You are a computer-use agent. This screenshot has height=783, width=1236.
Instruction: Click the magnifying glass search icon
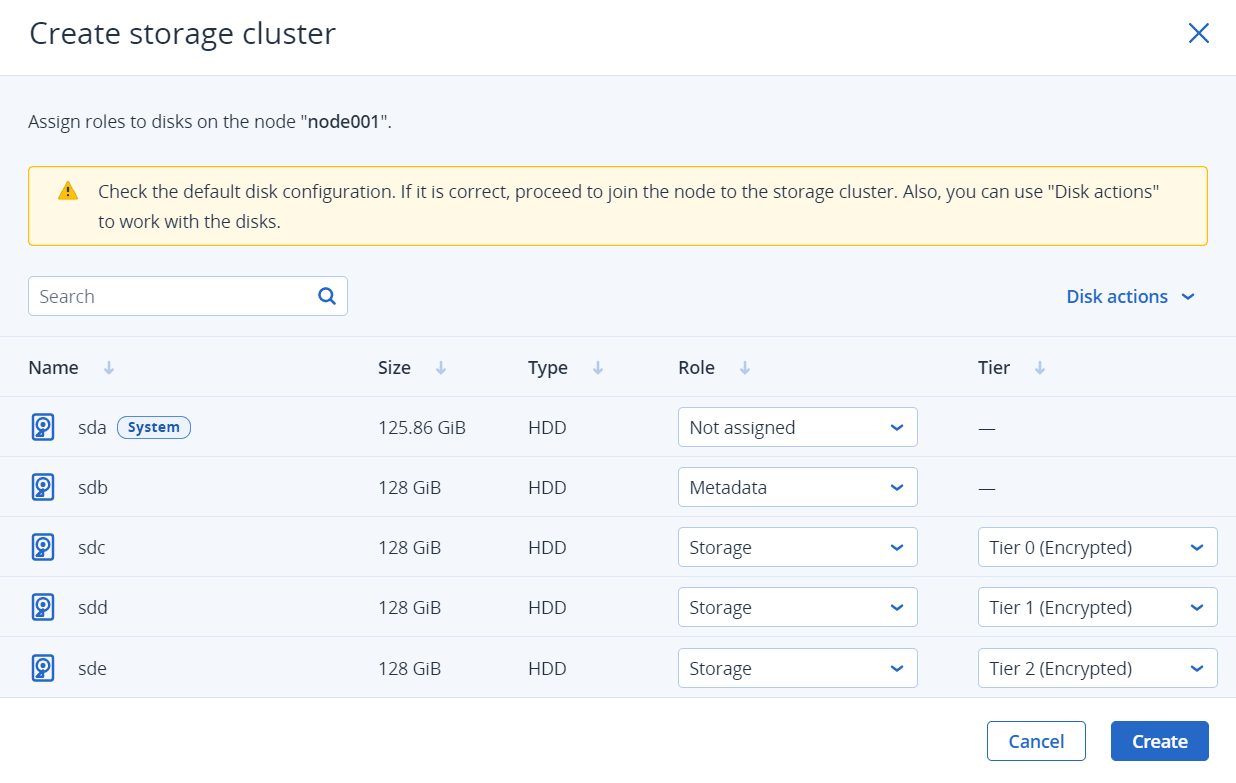tap(326, 296)
